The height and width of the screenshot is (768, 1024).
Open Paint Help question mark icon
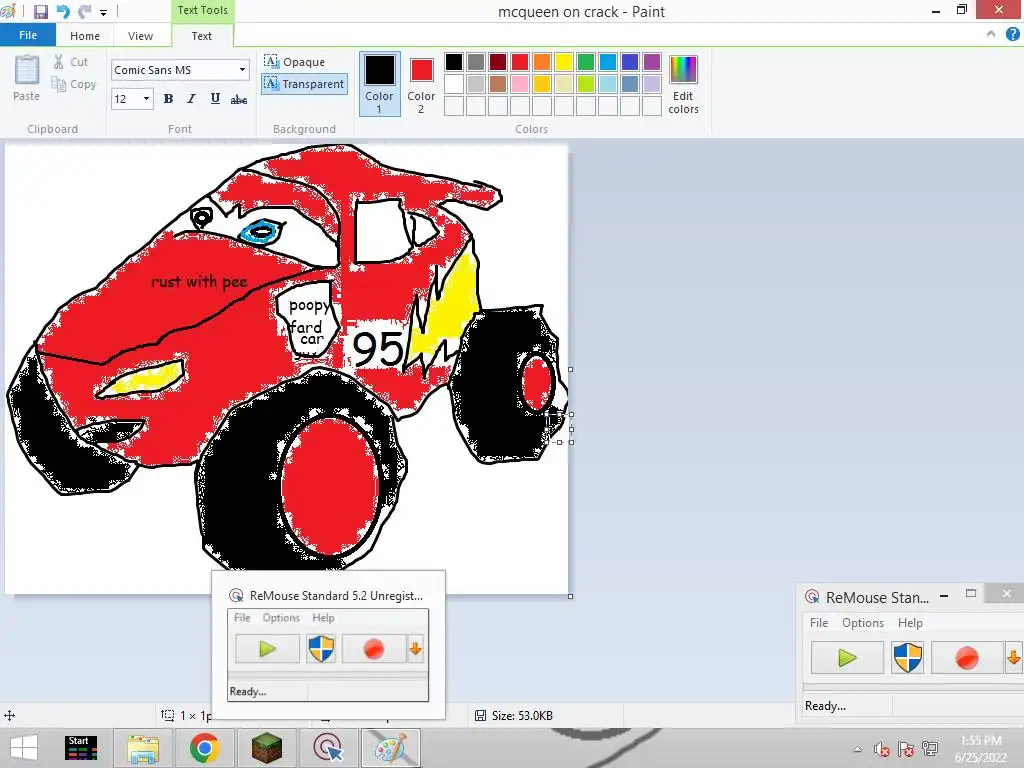click(x=1012, y=35)
